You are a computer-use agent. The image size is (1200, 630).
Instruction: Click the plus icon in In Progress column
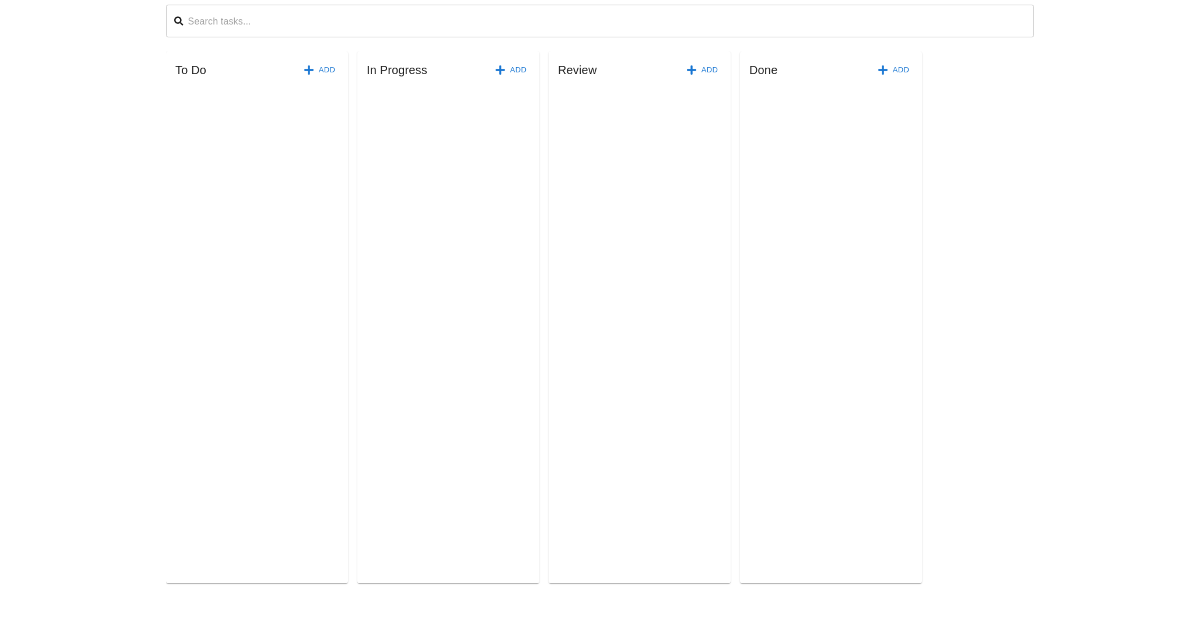tap(499, 70)
